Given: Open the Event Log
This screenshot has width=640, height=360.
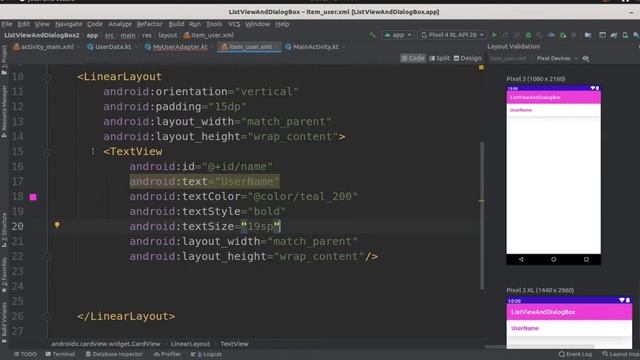Looking at the screenshot, I should coord(575,354).
